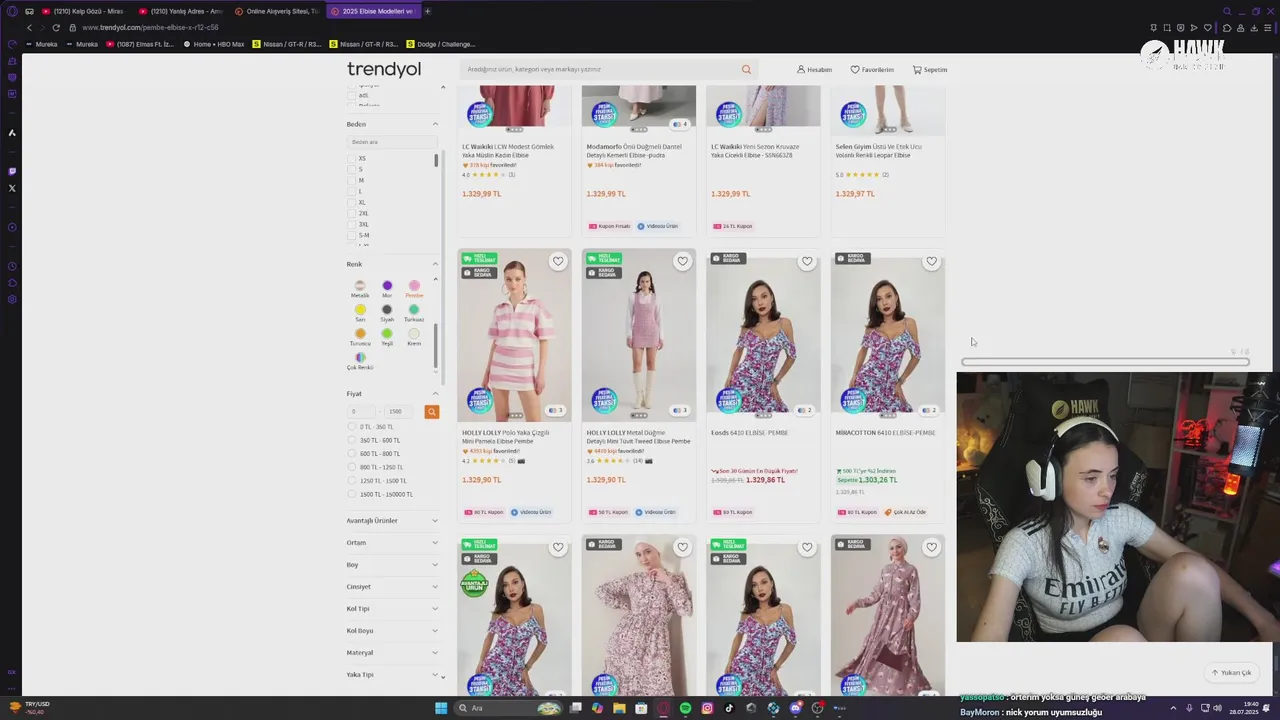Viewport: 1280px width, 720px height.
Task: Favorite the HOLLY LOLLY Metal Düğme dress
Action: click(x=682, y=261)
